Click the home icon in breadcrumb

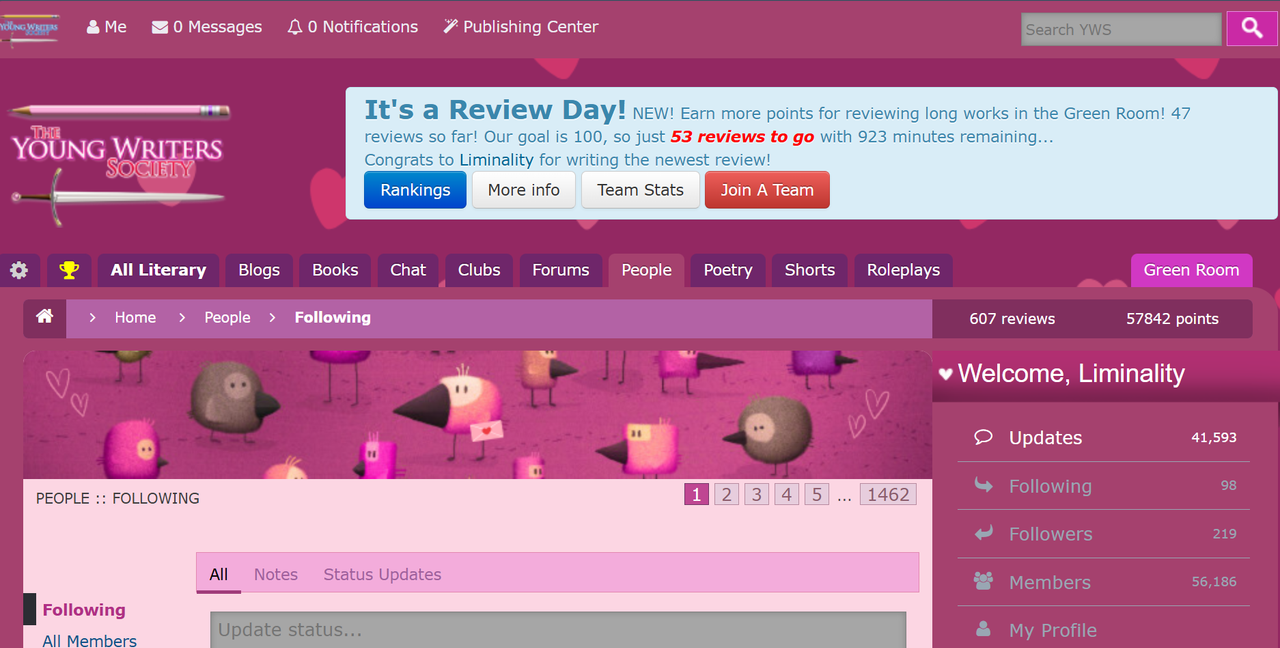[45, 318]
